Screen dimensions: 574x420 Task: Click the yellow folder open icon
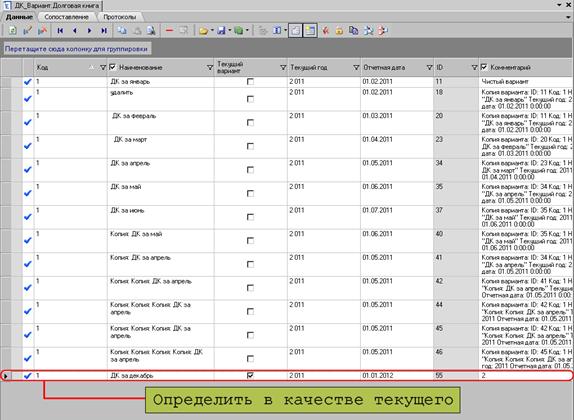[203, 31]
